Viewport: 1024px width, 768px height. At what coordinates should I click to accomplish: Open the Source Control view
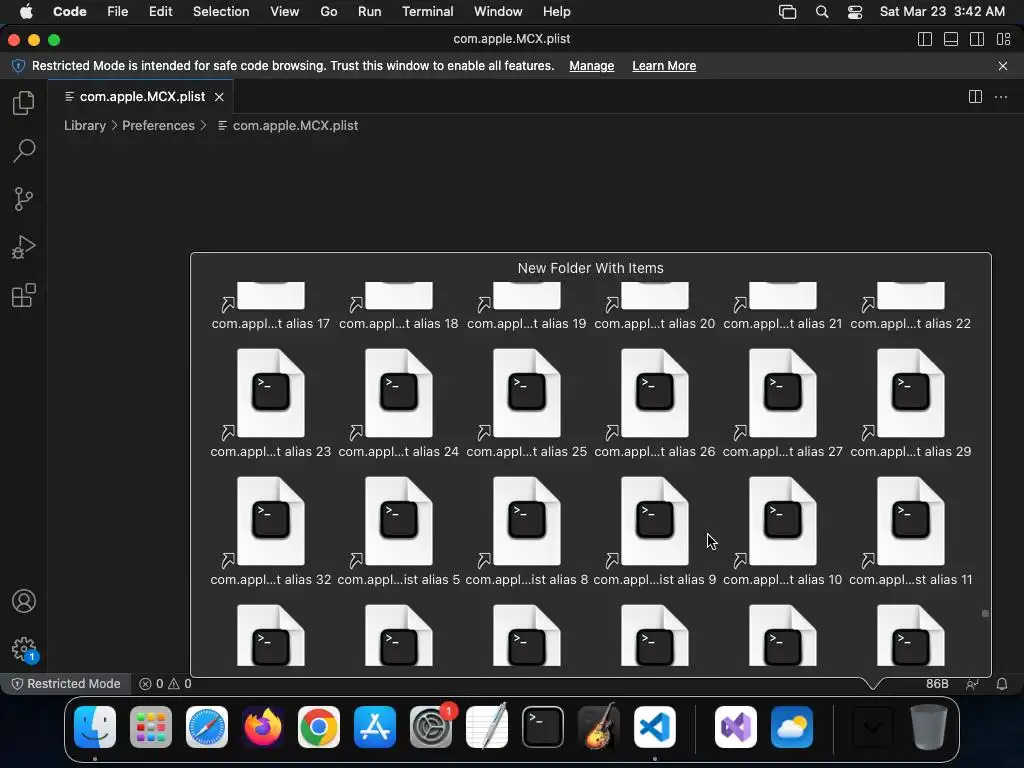tap(24, 199)
